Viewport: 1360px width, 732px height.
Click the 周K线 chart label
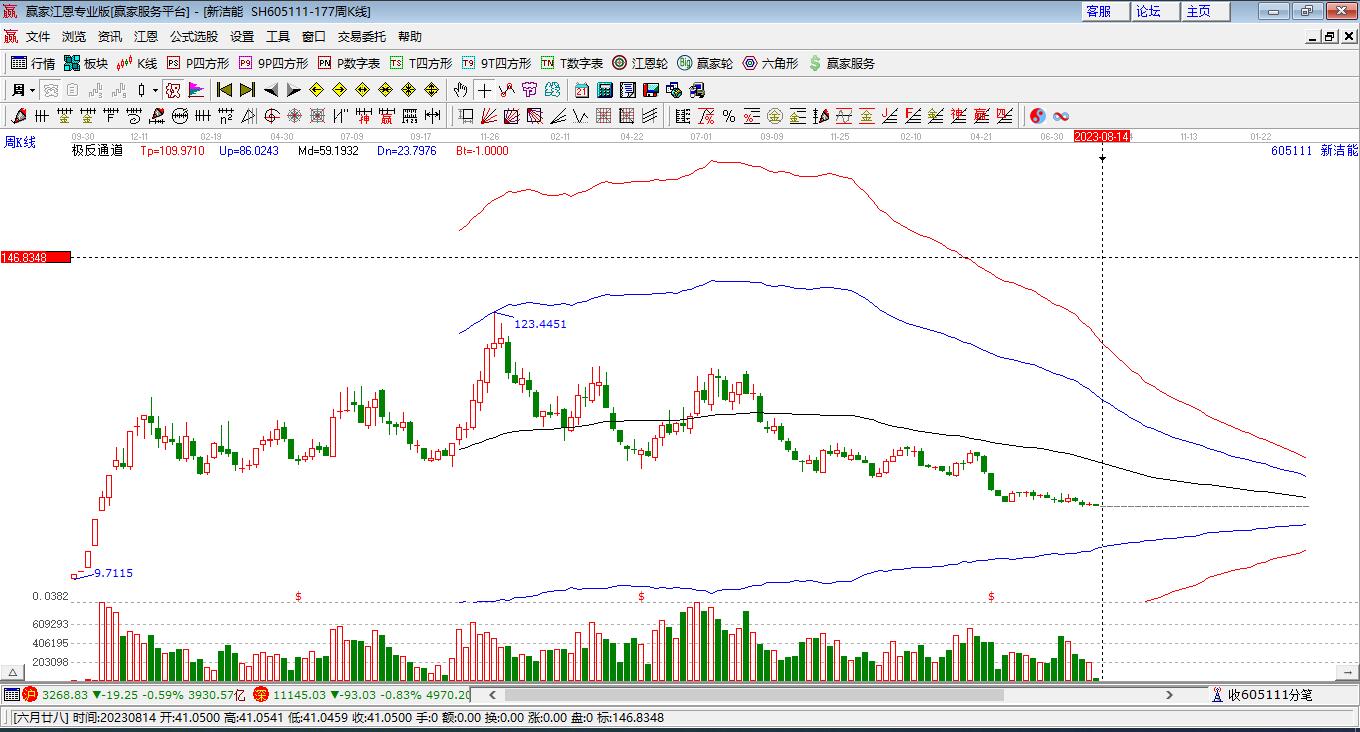20,143
